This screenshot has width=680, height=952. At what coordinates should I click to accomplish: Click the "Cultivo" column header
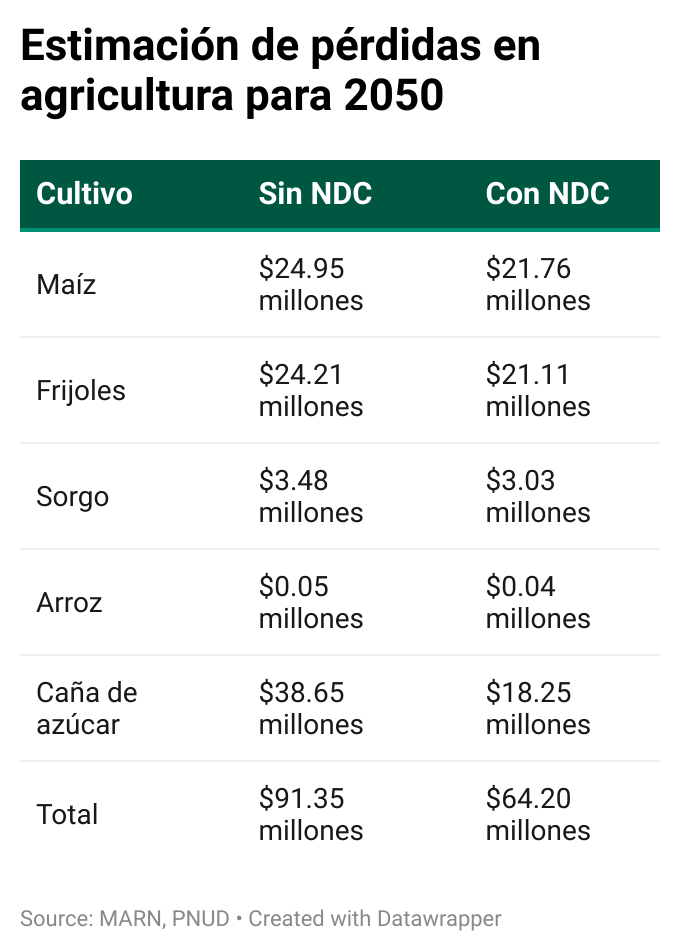pyautogui.click(x=84, y=193)
